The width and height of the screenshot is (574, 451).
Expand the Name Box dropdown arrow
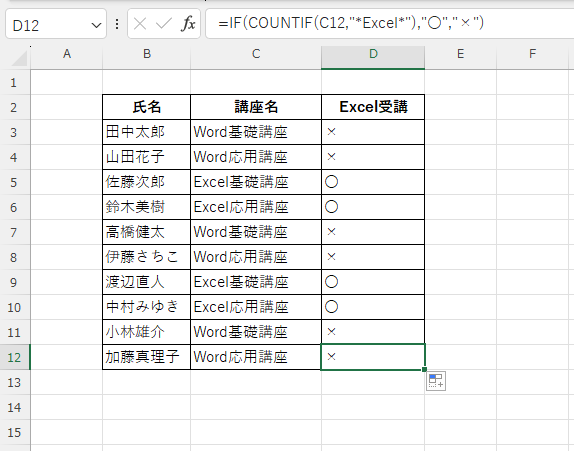(96, 25)
